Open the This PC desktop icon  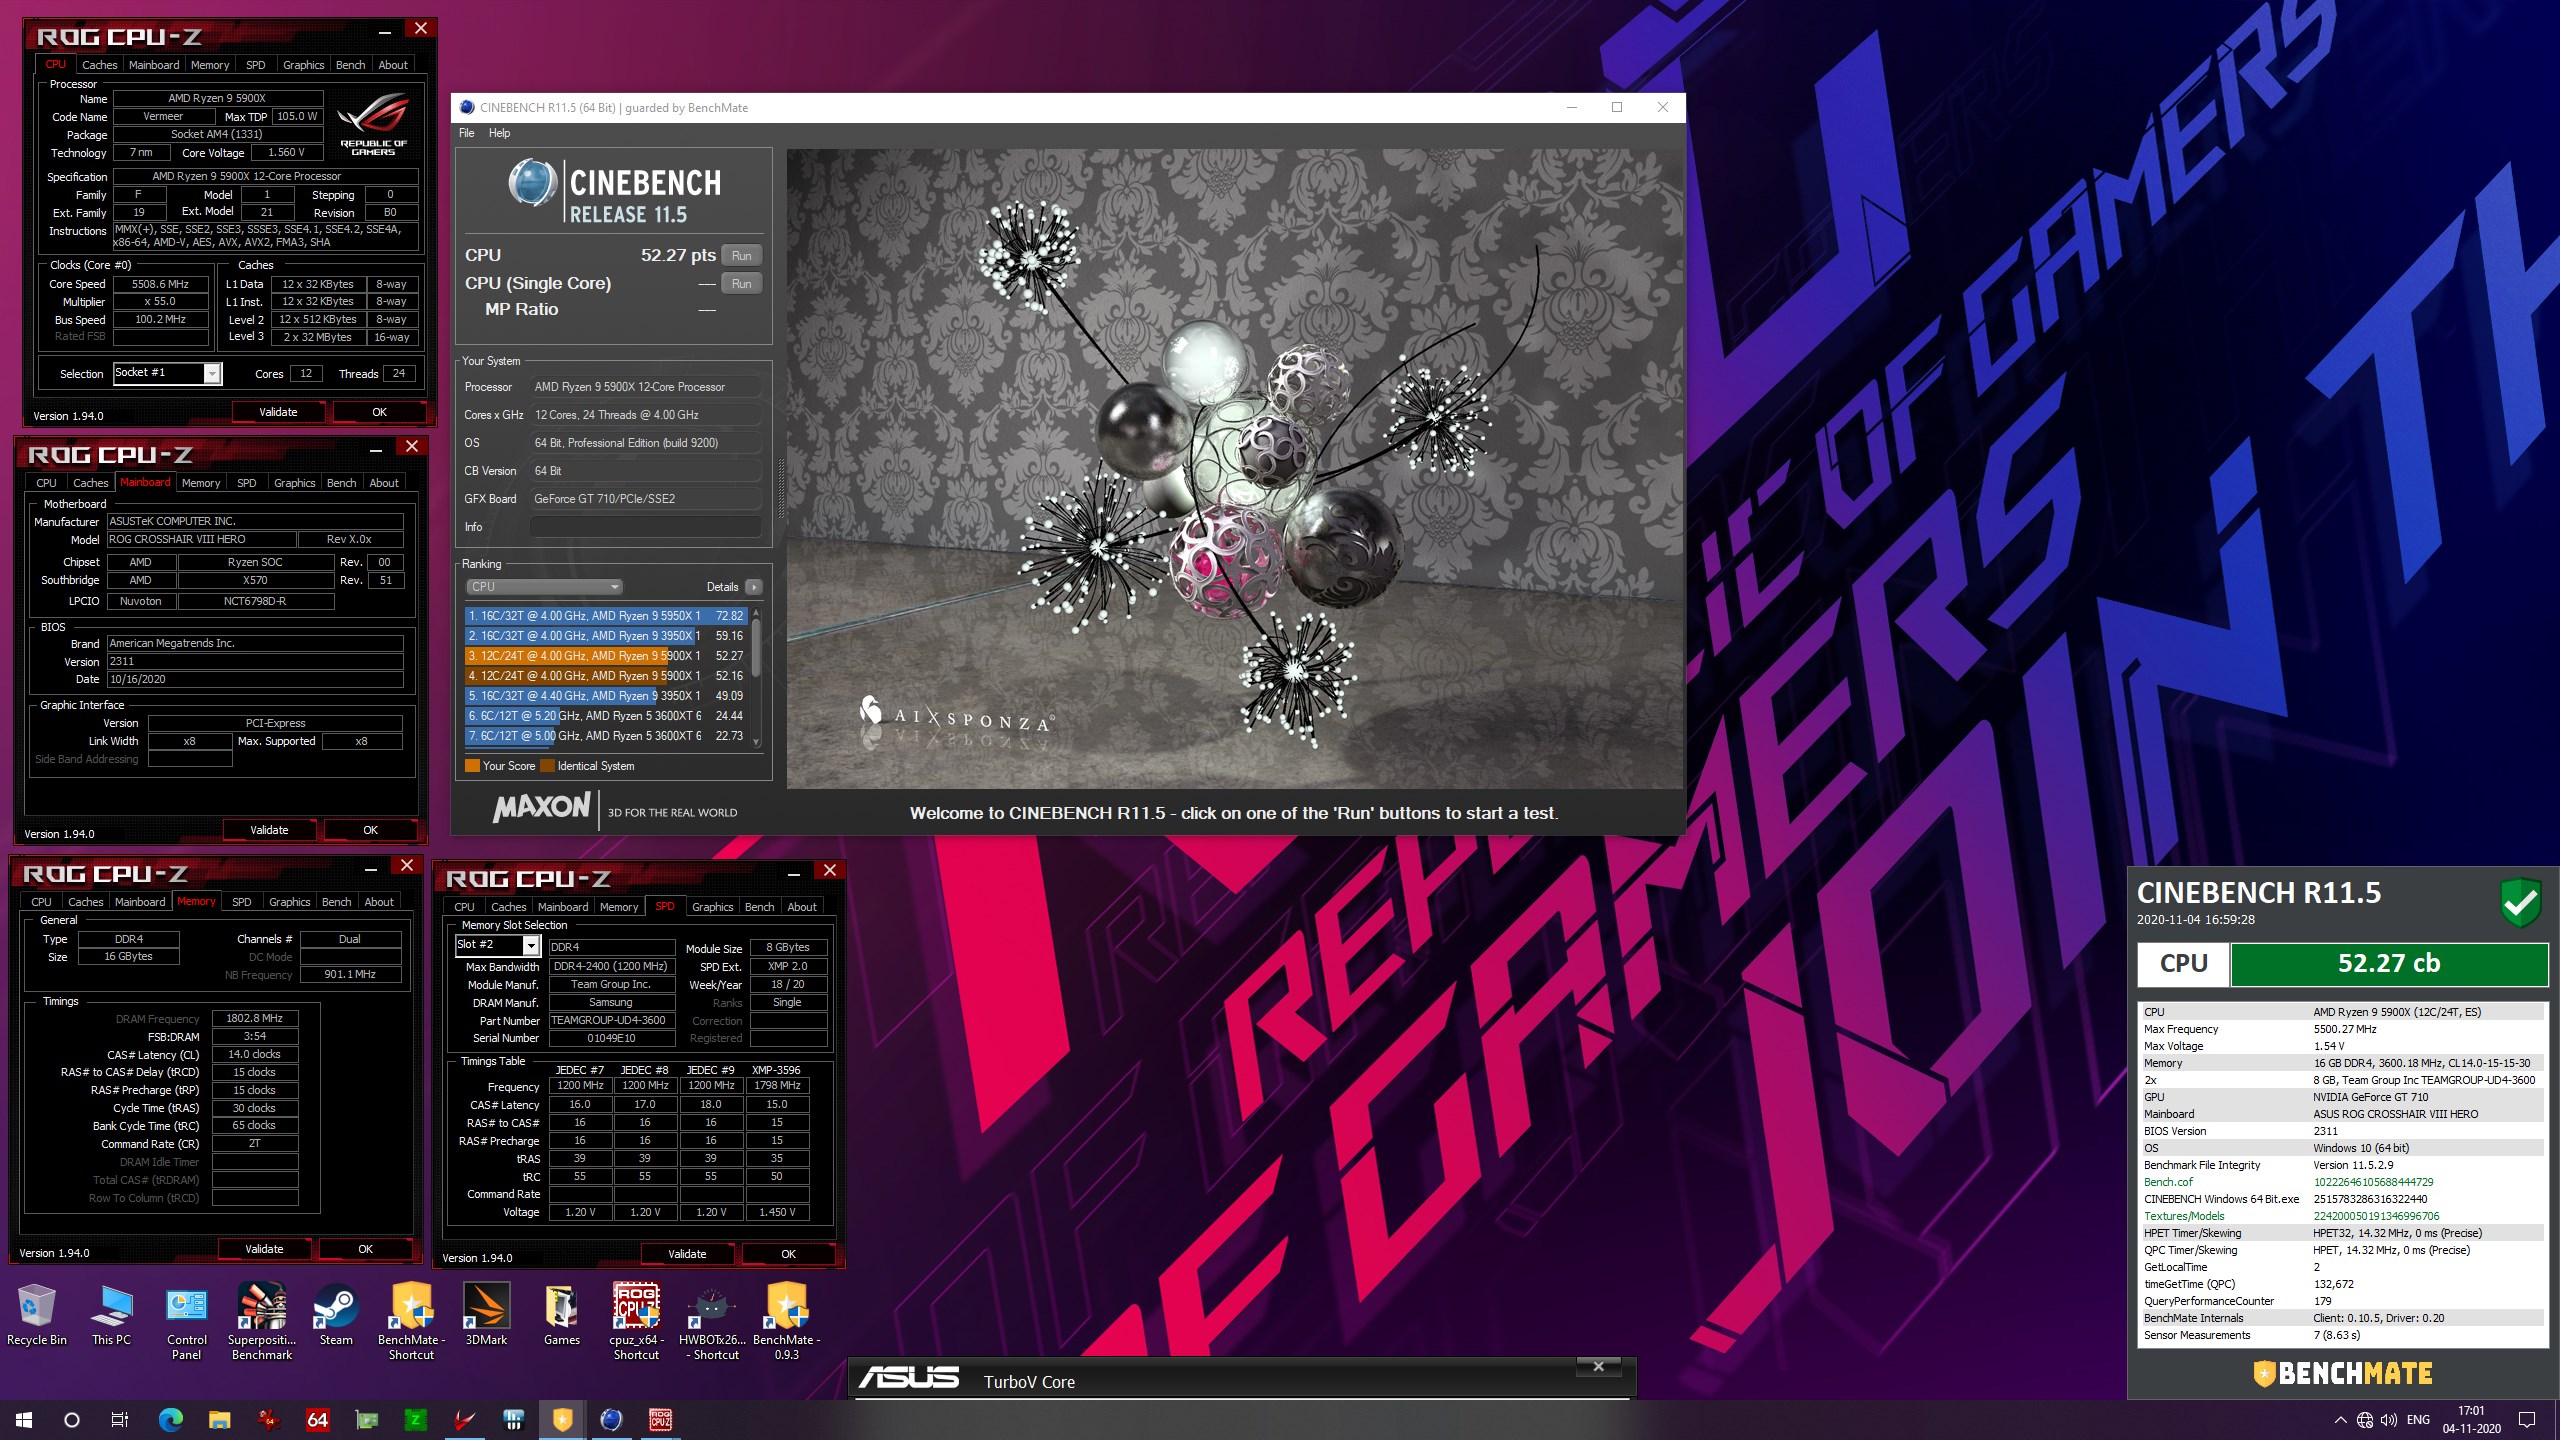coord(111,1316)
